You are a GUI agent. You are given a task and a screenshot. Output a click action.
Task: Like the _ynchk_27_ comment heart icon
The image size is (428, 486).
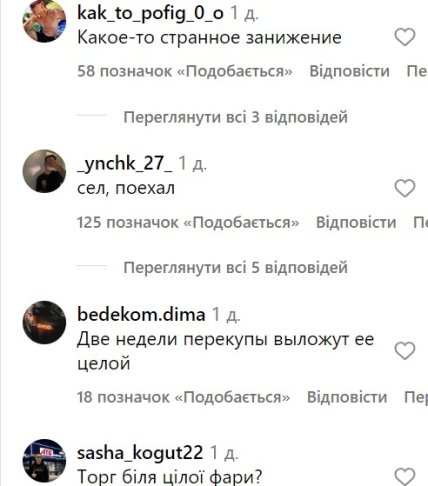(x=405, y=188)
